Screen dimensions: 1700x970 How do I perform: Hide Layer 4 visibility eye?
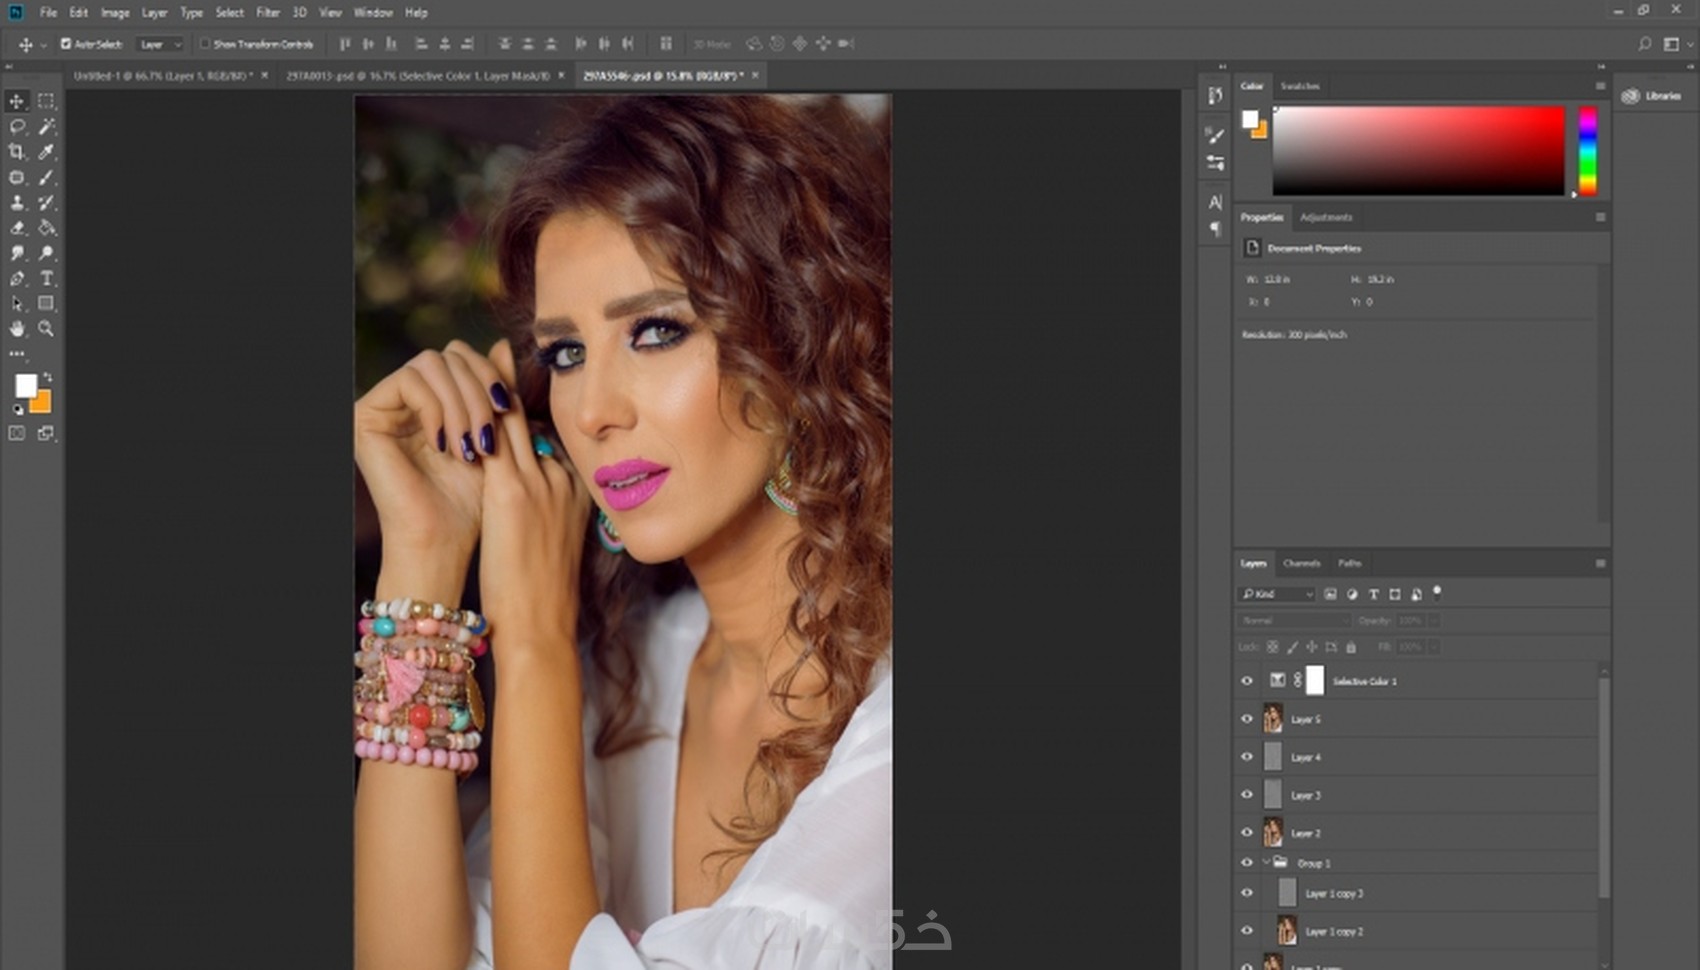1247,757
